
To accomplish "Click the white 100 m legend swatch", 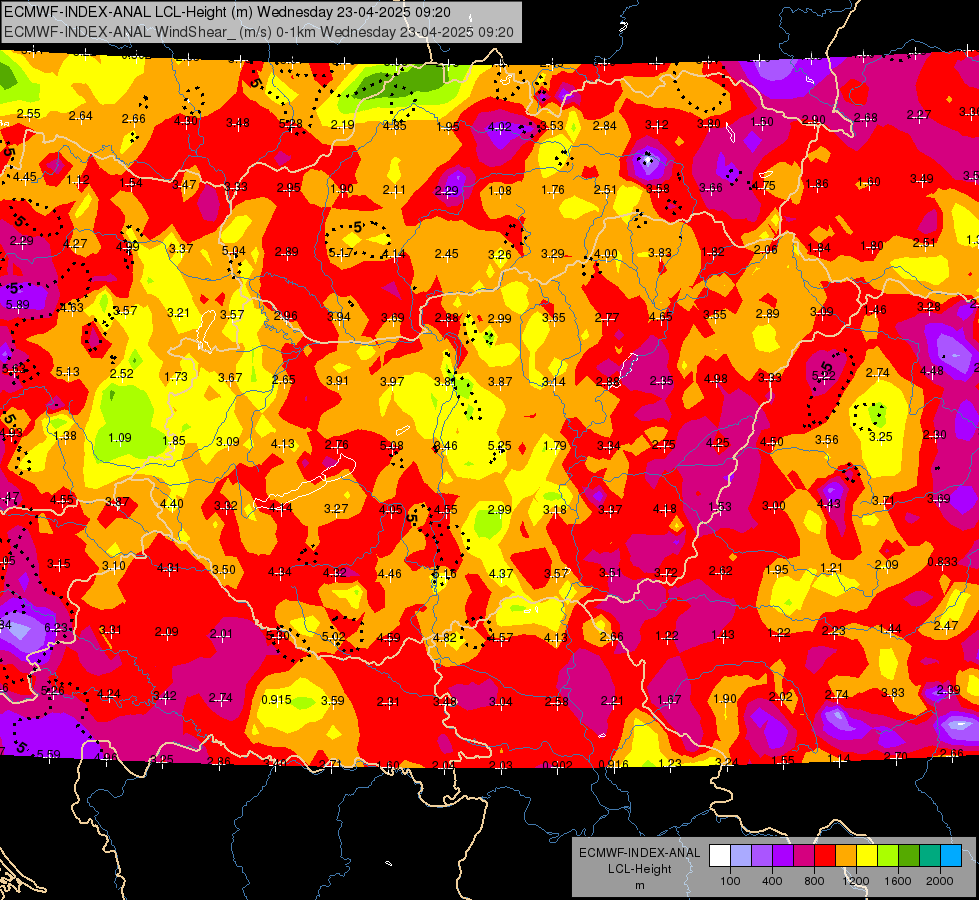I will 720,856.
